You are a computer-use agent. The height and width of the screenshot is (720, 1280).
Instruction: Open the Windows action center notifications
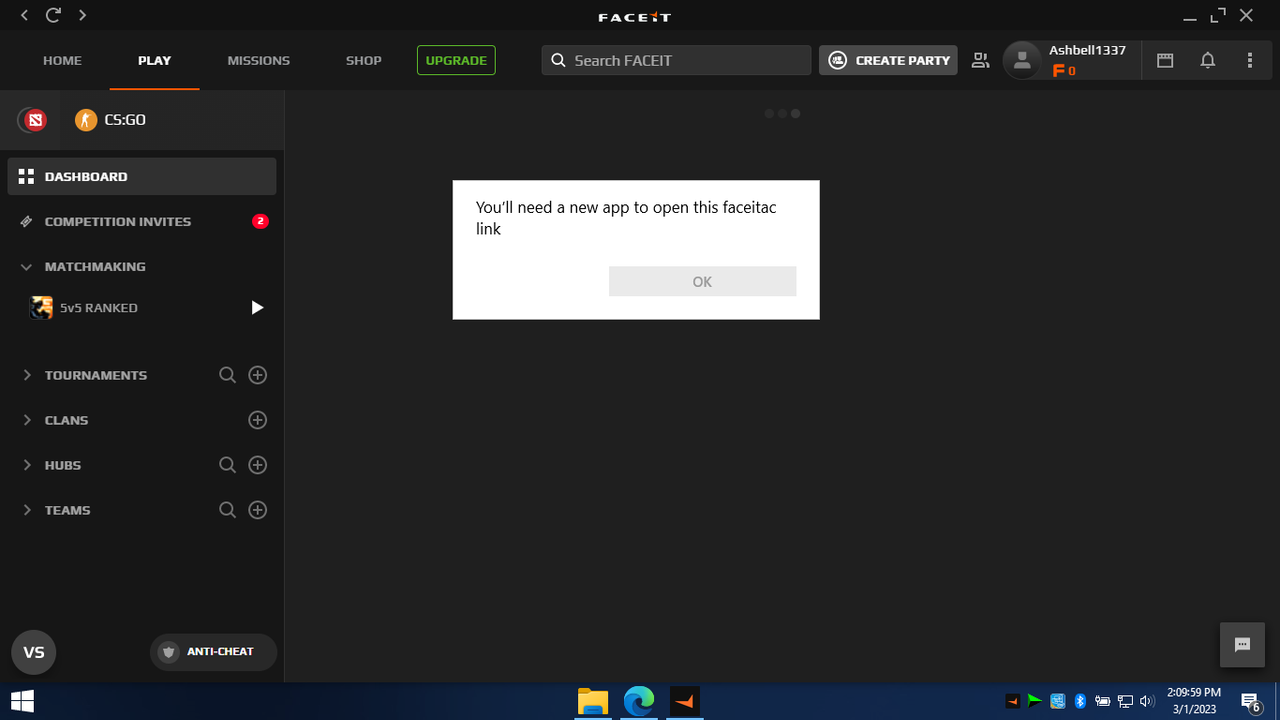pyautogui.click(x=1250, y=702)
